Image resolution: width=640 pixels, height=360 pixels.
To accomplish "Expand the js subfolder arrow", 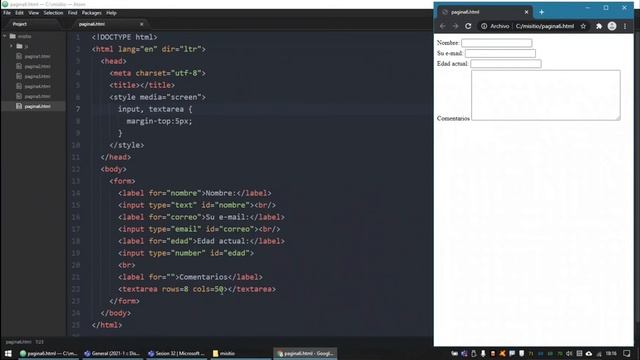I will click(x=11, y=46).
